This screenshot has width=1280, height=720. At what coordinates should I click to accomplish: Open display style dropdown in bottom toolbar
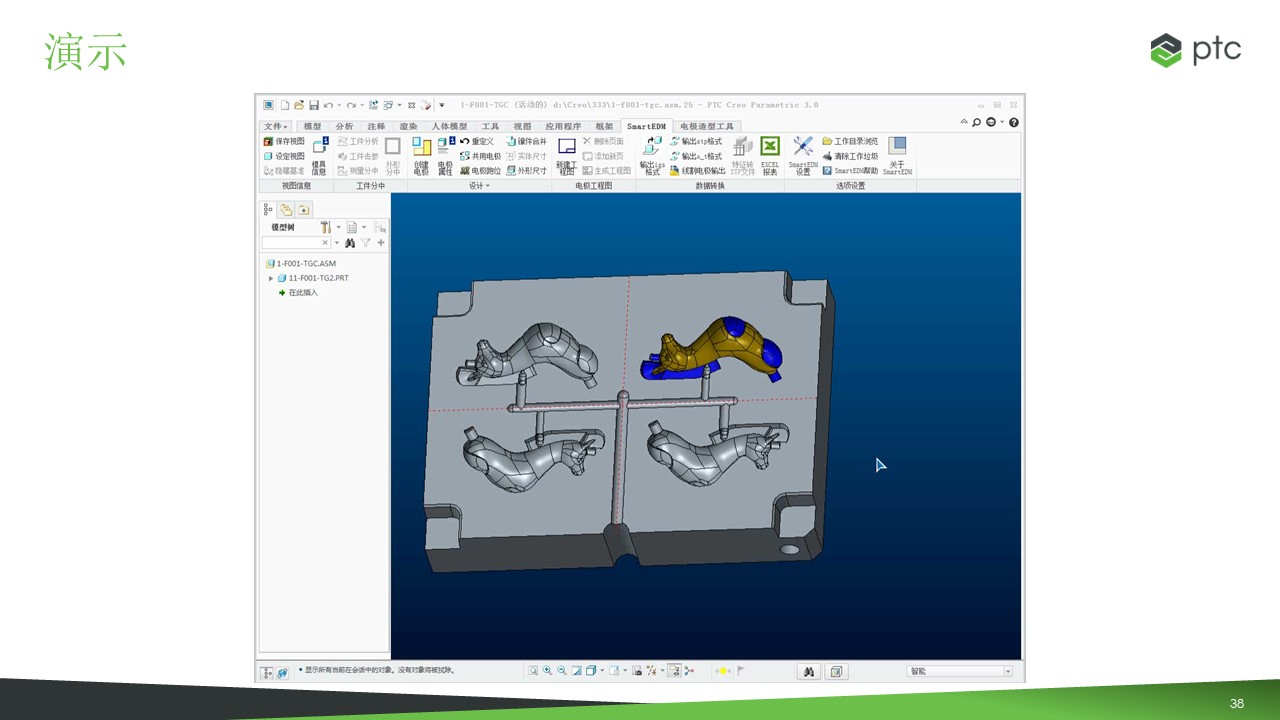[x=601, y=671]
